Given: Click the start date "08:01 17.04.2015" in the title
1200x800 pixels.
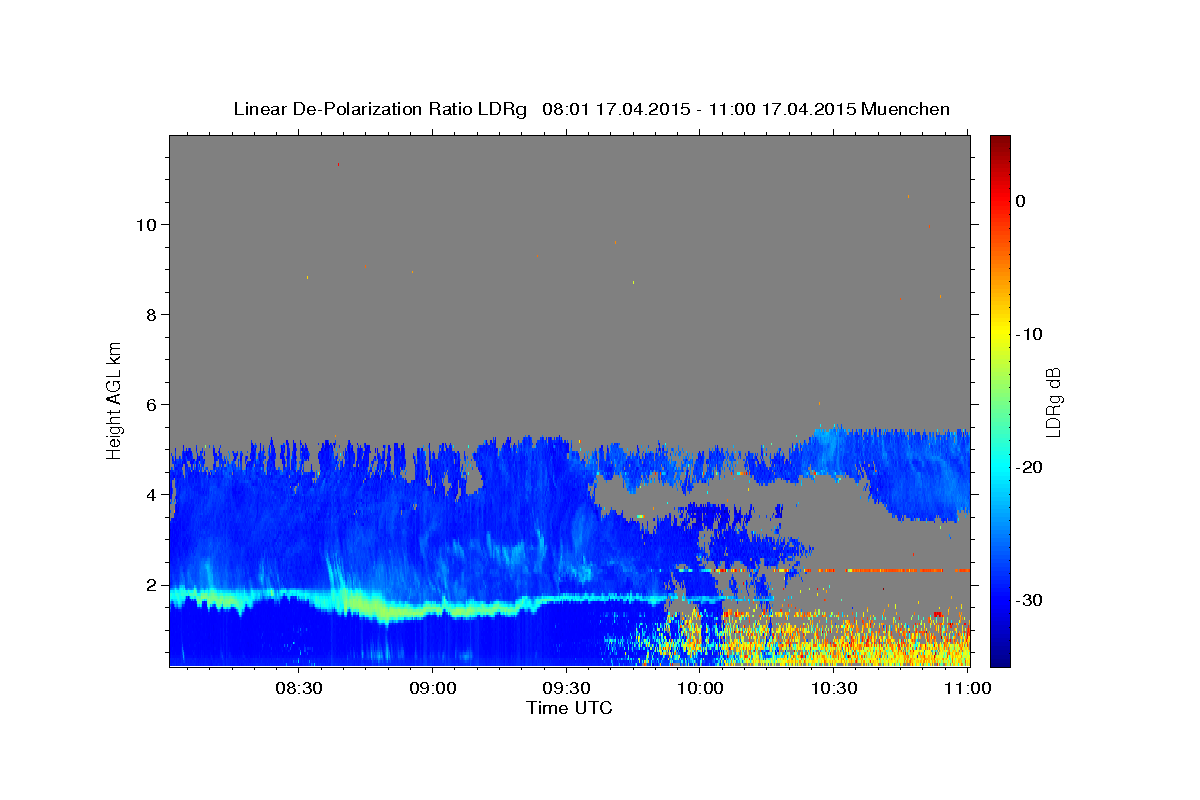Looking at the screenshot, I should [615, 109].
